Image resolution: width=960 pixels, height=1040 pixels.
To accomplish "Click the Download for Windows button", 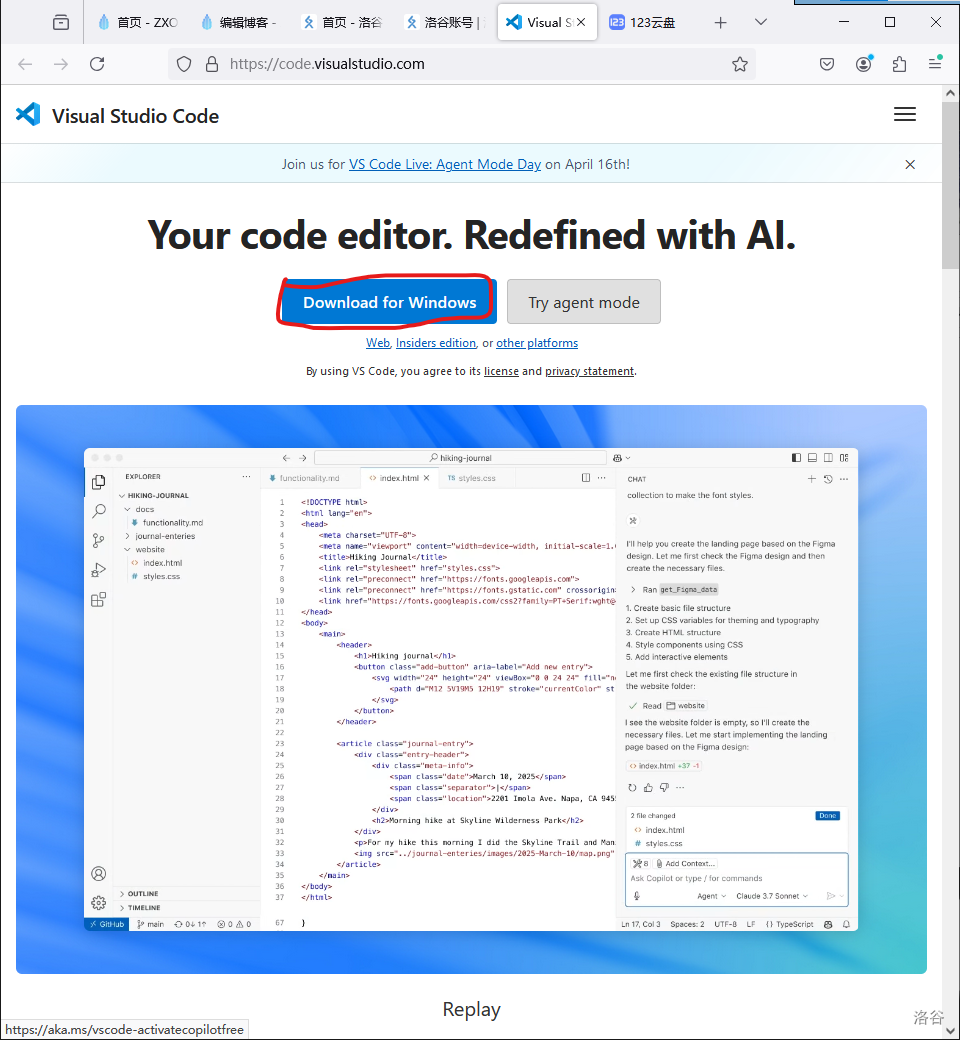I will pos(389,302).
